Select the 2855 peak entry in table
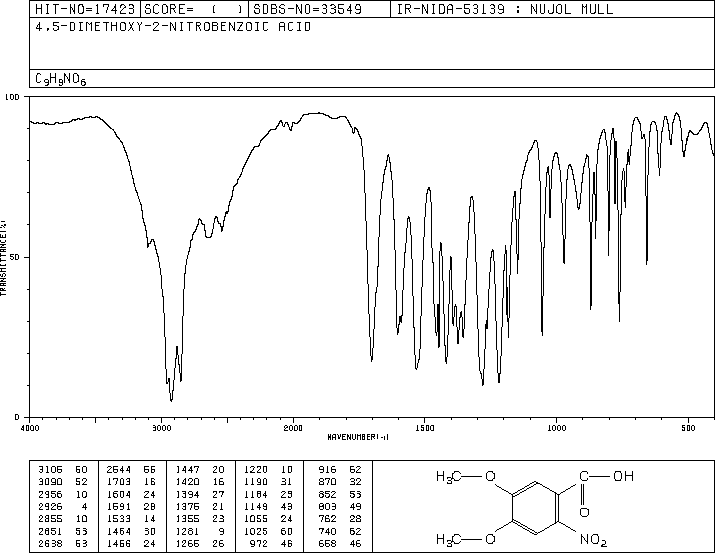The height and width of the screenshot is (553, 715). 63,519
